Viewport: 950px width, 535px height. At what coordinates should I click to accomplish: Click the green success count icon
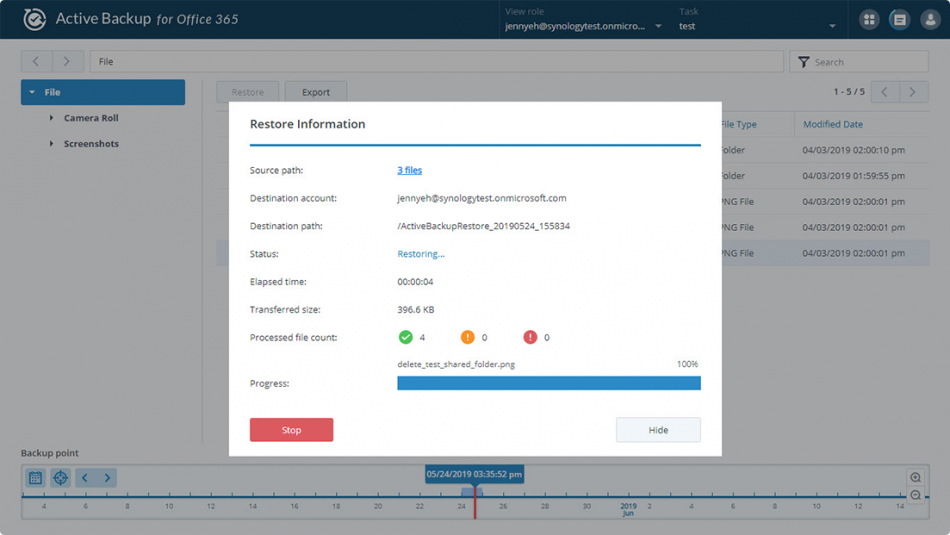[405, 337]
